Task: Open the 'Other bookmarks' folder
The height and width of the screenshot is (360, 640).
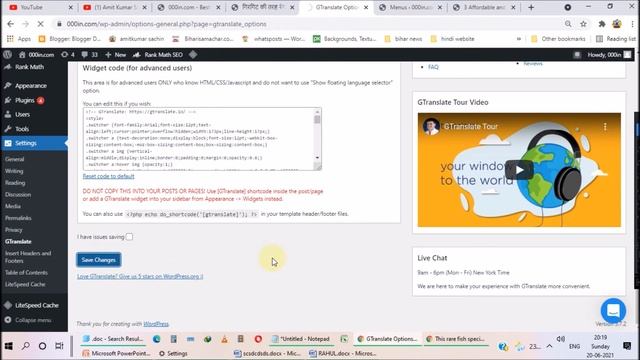Action: click(558, 39)
